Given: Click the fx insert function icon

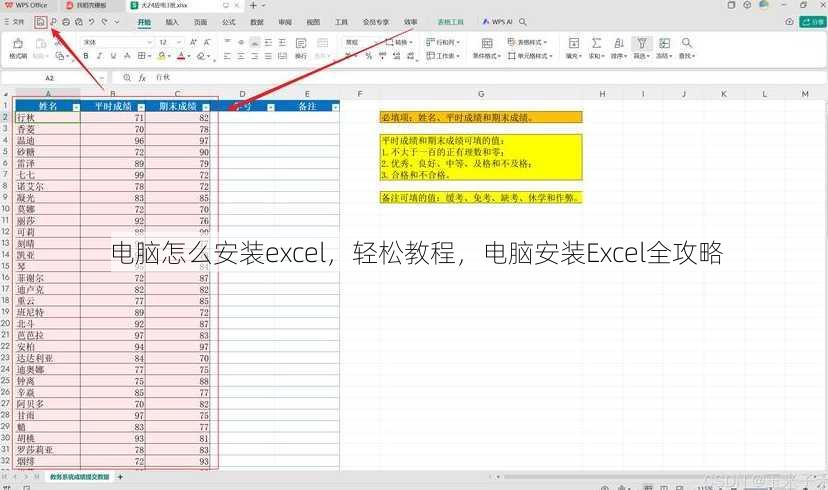Looking at the screenshot, I should tap(142, 78).
